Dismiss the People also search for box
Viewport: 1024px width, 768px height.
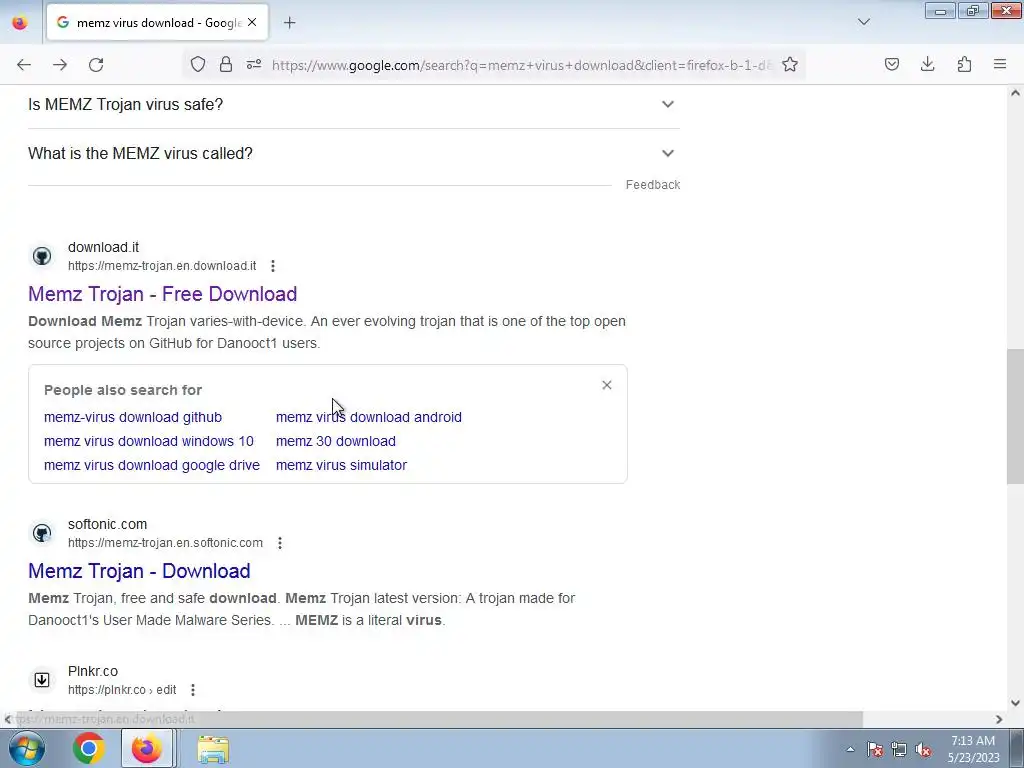(607, 385)
